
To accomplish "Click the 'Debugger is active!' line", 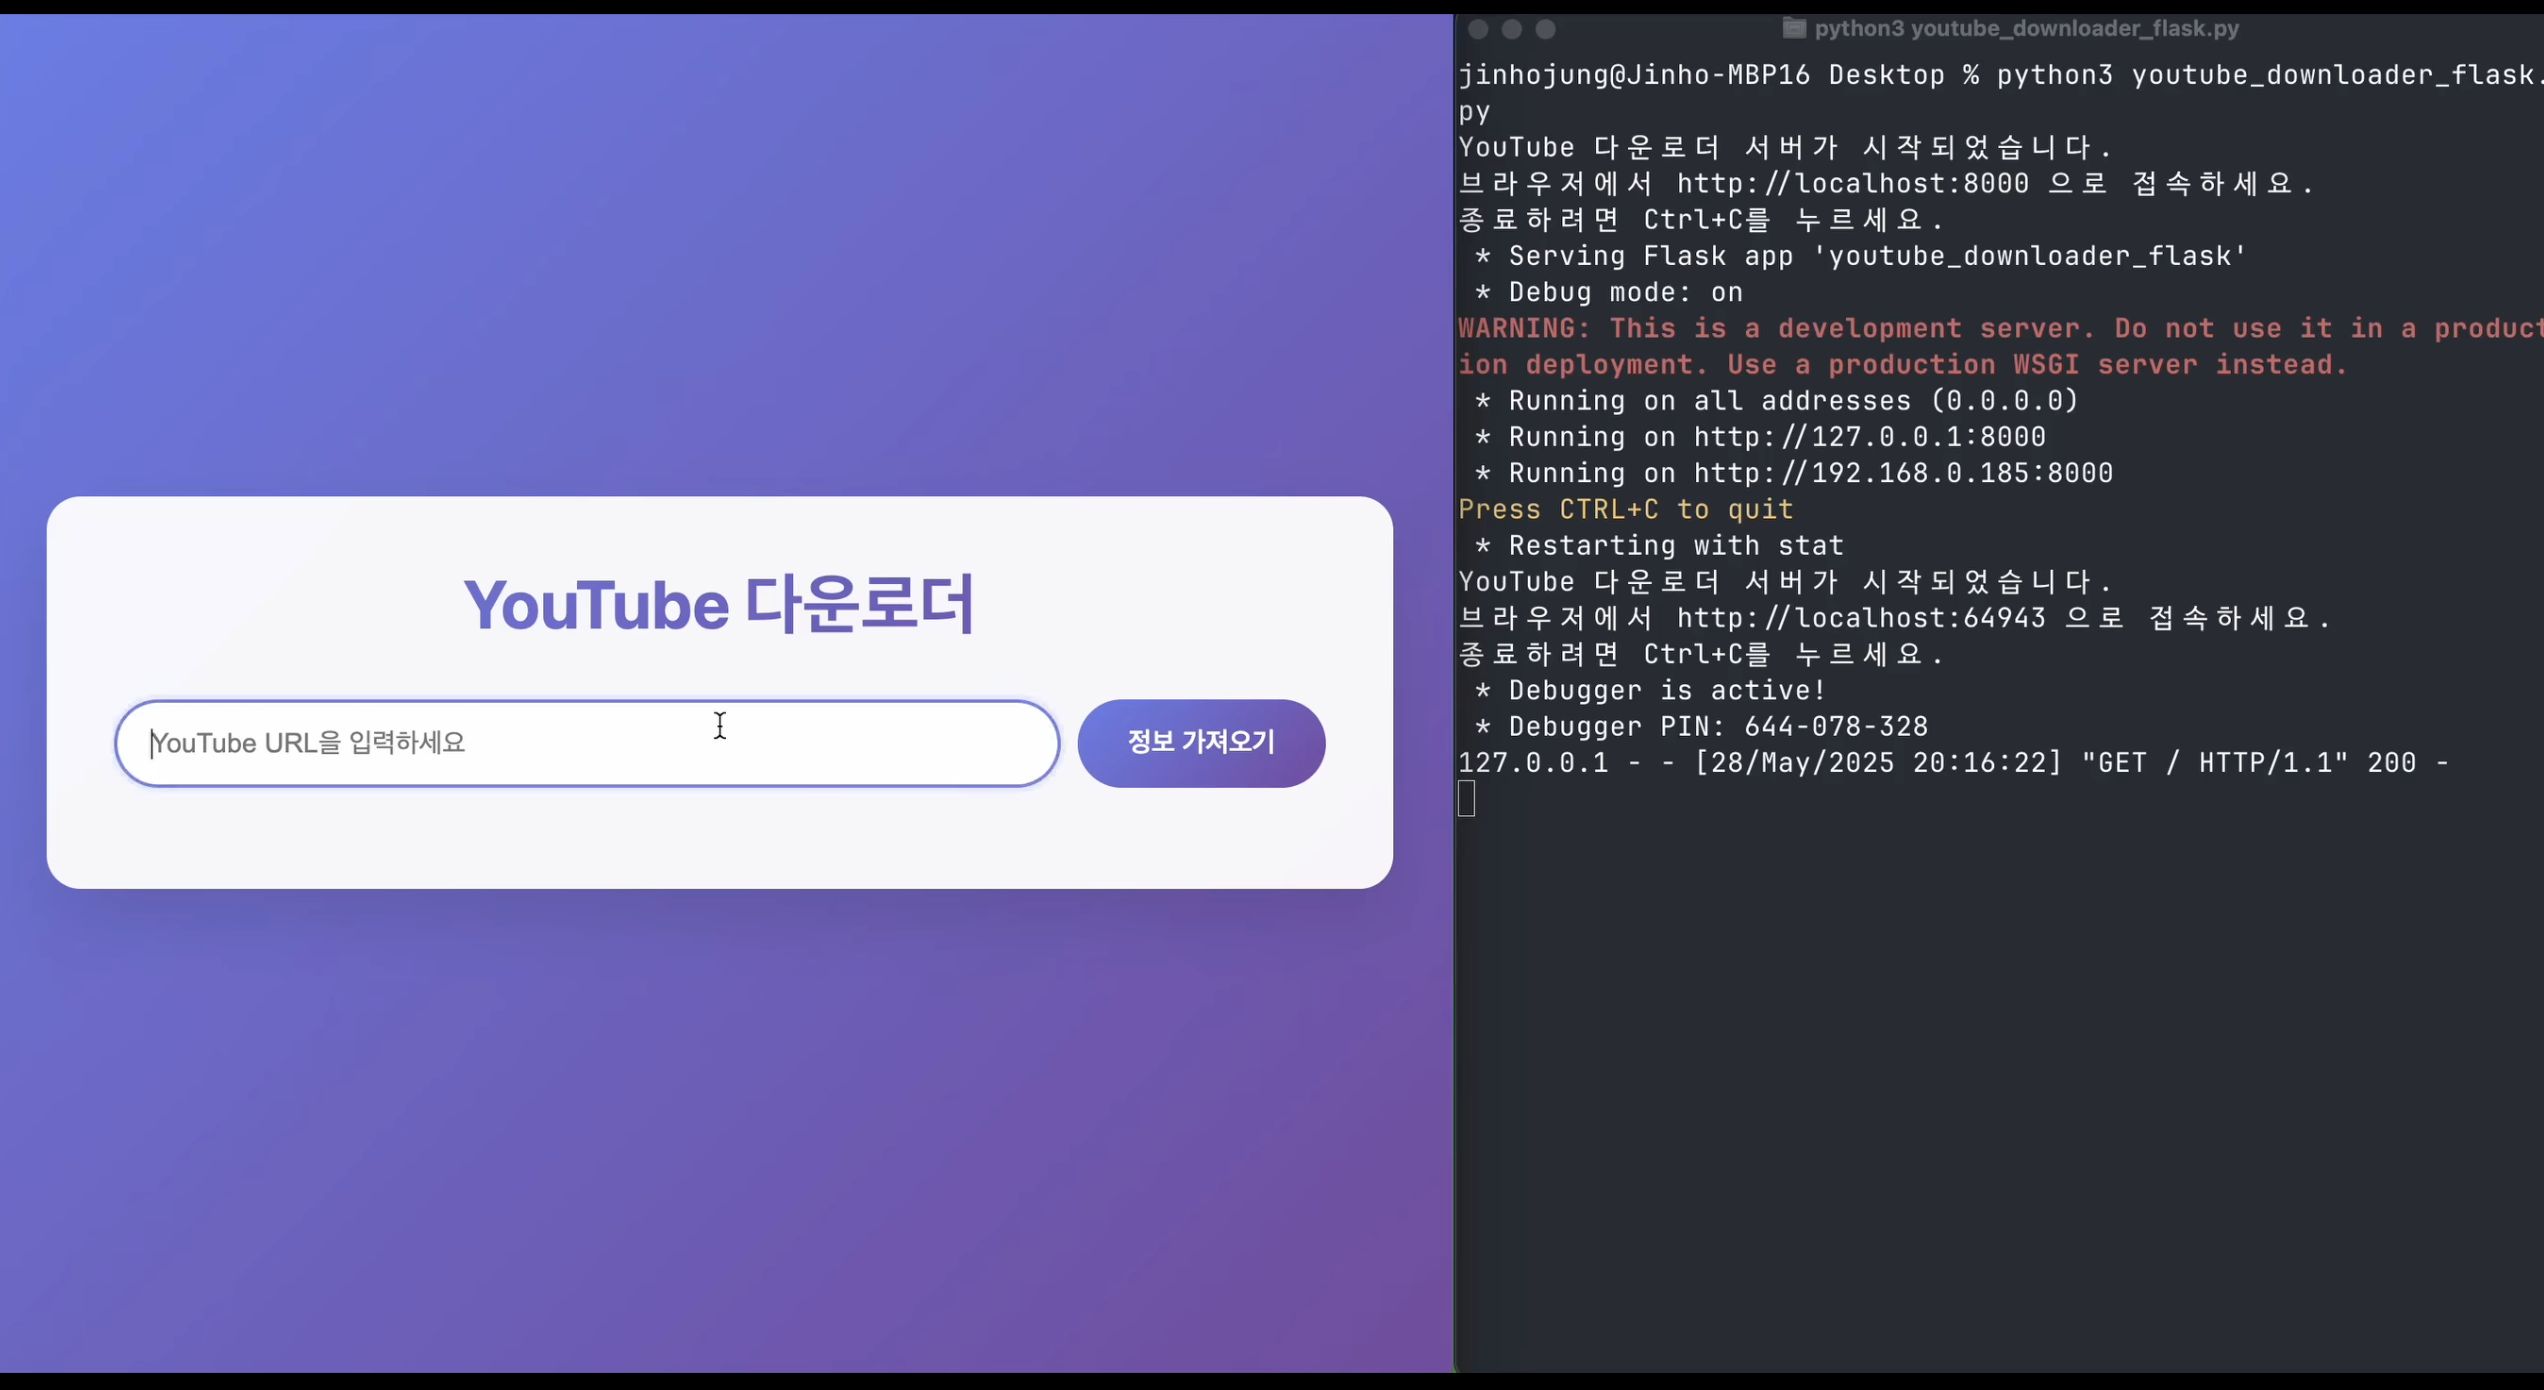I will (x=1651, y=691).
